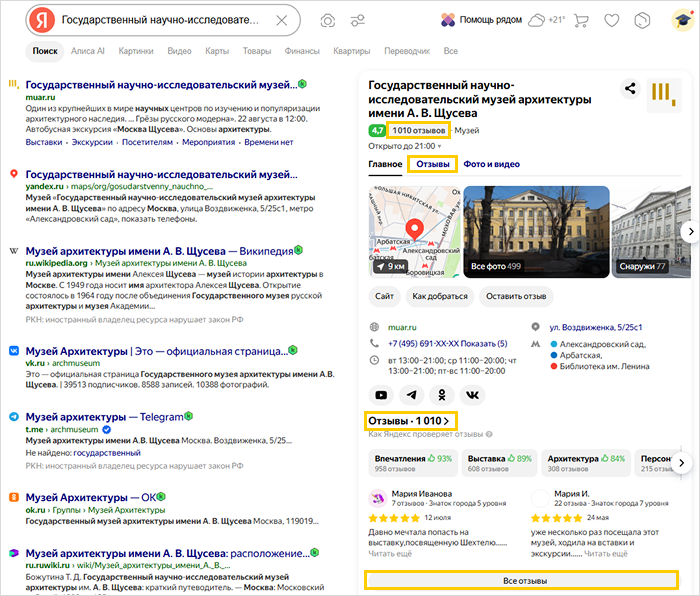Click help icon next to Как Яндекс проверяет отзывы
Image resolution: width=700 pixels, height=596 pixels.
[489, 434]
